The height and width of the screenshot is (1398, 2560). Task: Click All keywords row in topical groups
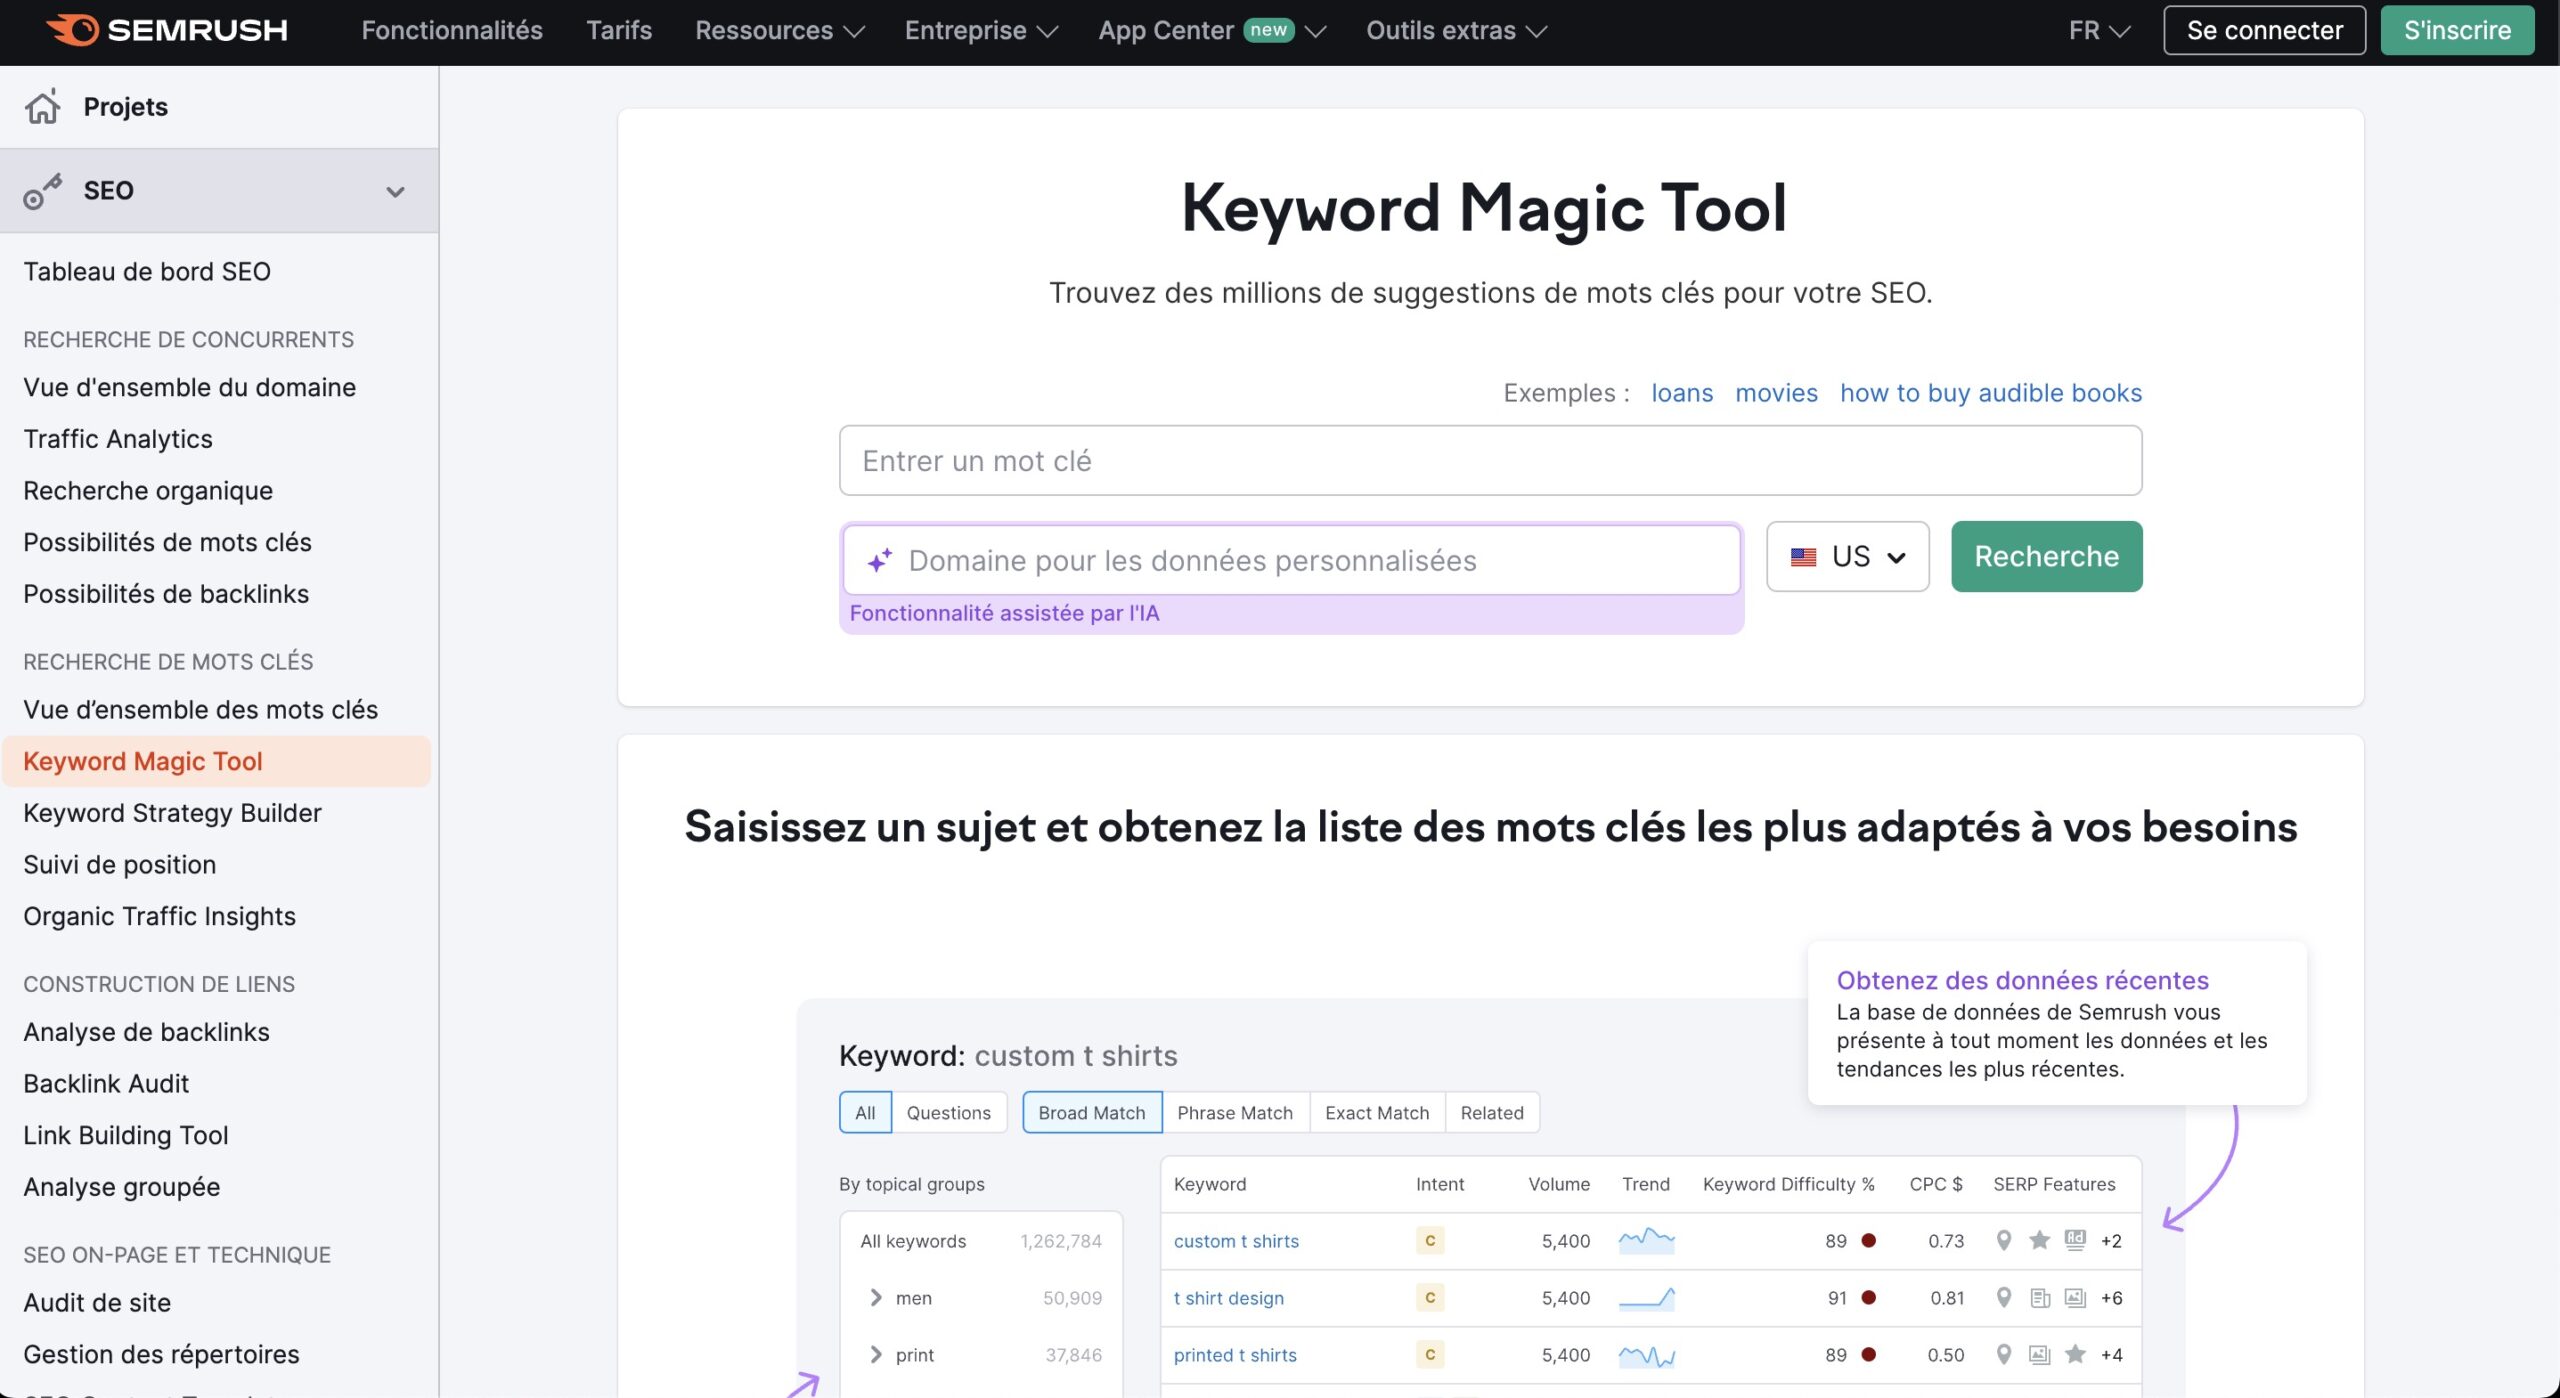click(981, 1241)
